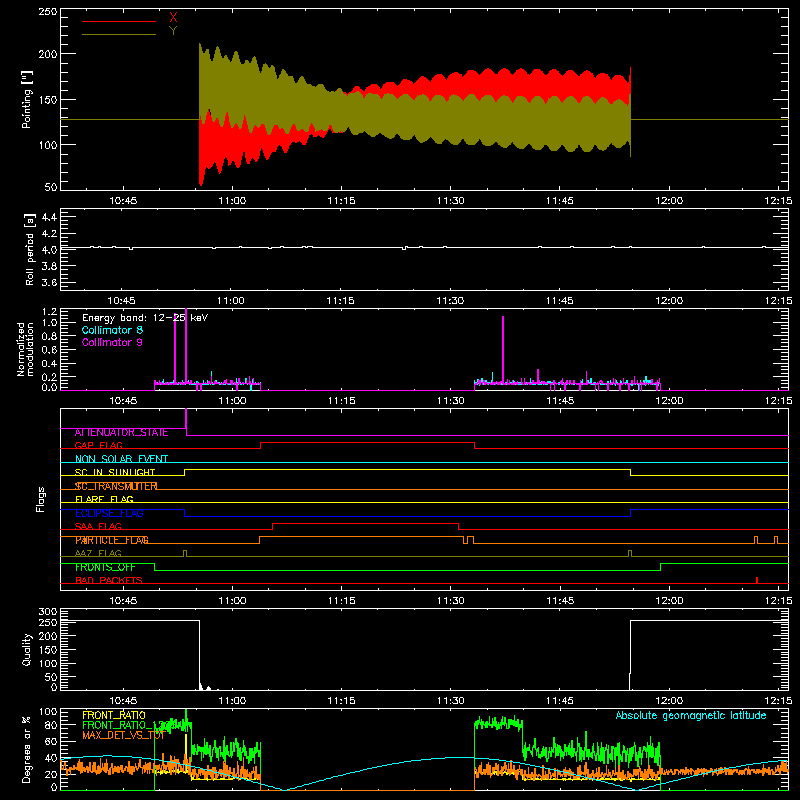Click the 11:15 time label under Pointing plot

341,201
